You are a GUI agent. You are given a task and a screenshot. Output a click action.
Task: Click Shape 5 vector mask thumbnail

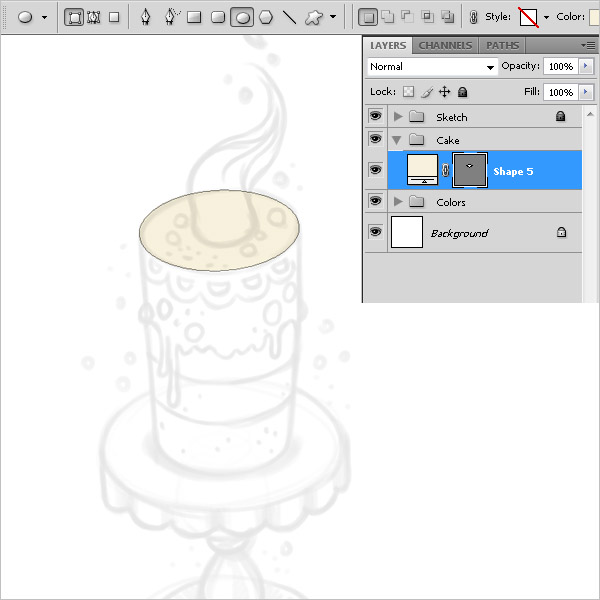pyautogui.click(x=470, y=170)
